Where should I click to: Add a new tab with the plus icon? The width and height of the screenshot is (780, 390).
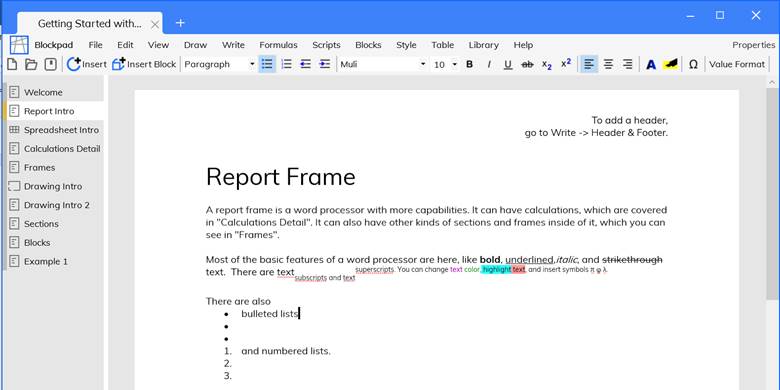pyautogui.click(x=181, y=23)
